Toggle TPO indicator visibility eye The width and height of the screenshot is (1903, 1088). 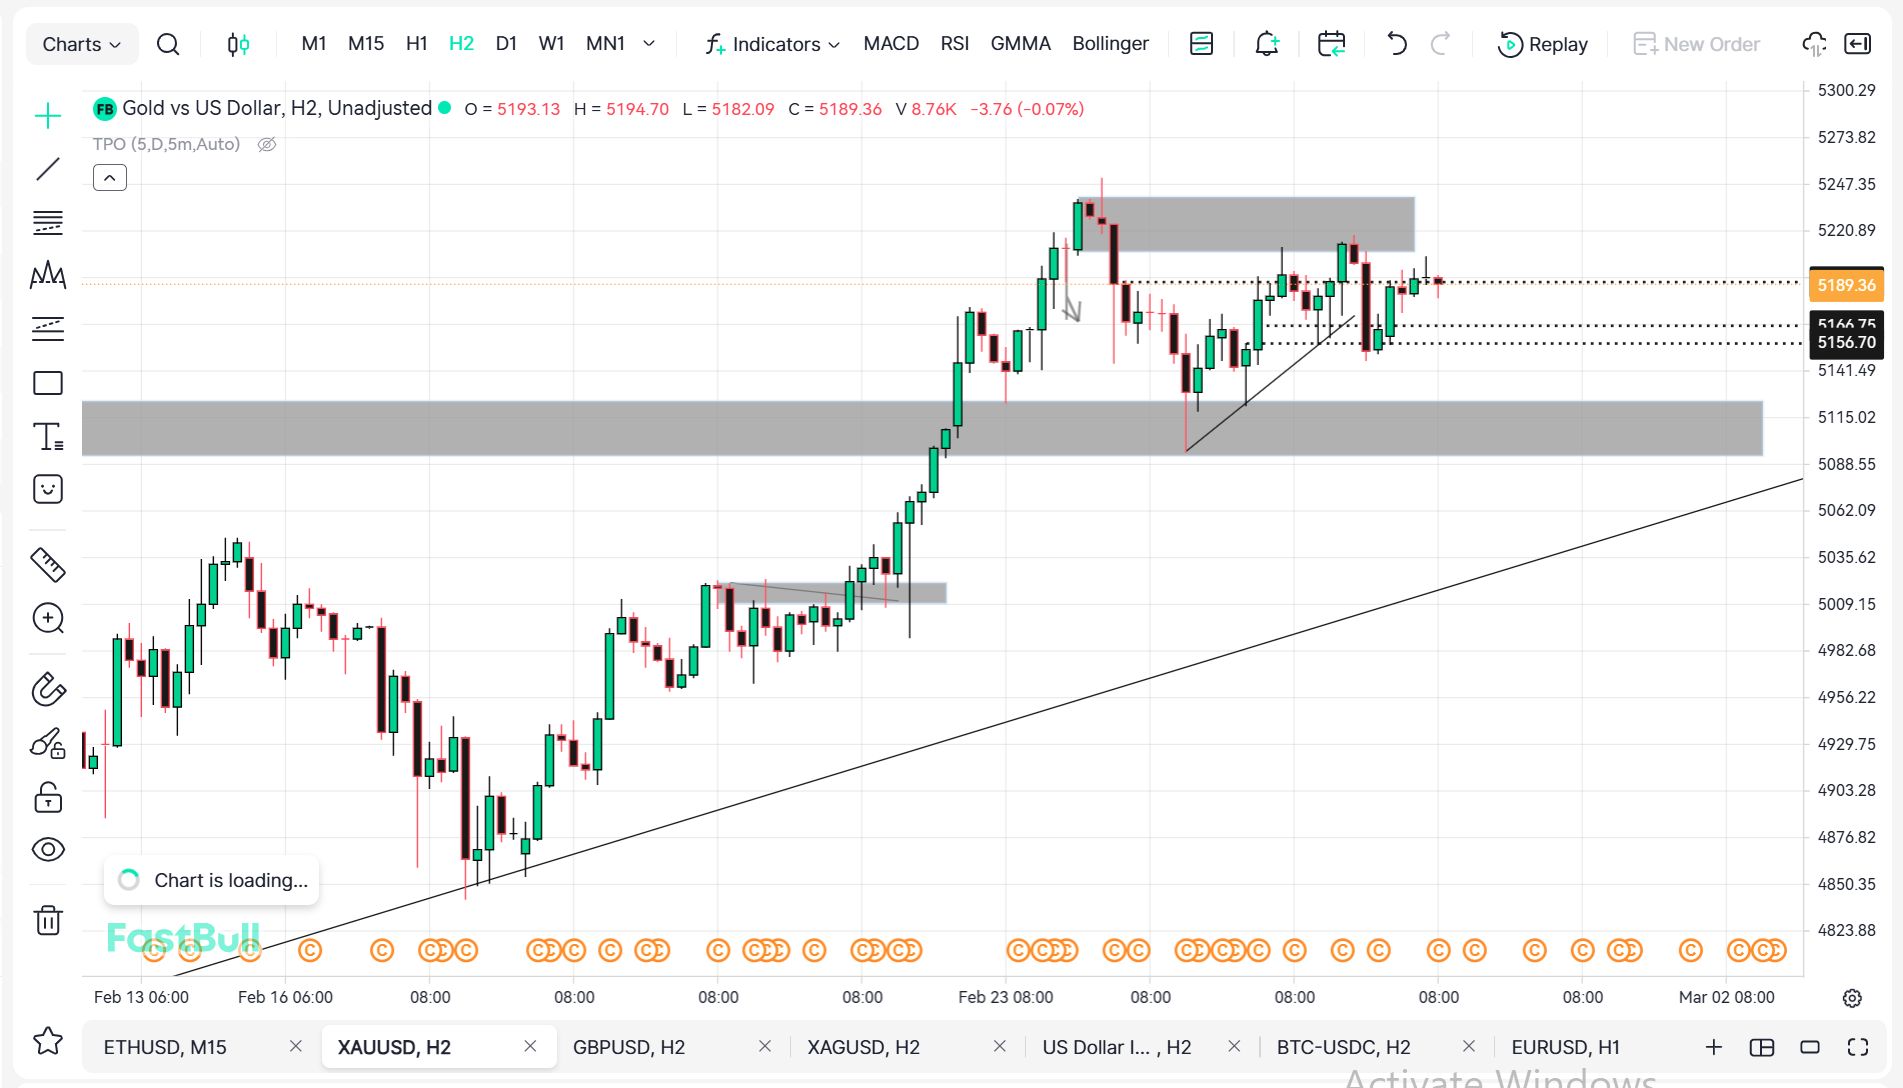(x=267, y=144)
